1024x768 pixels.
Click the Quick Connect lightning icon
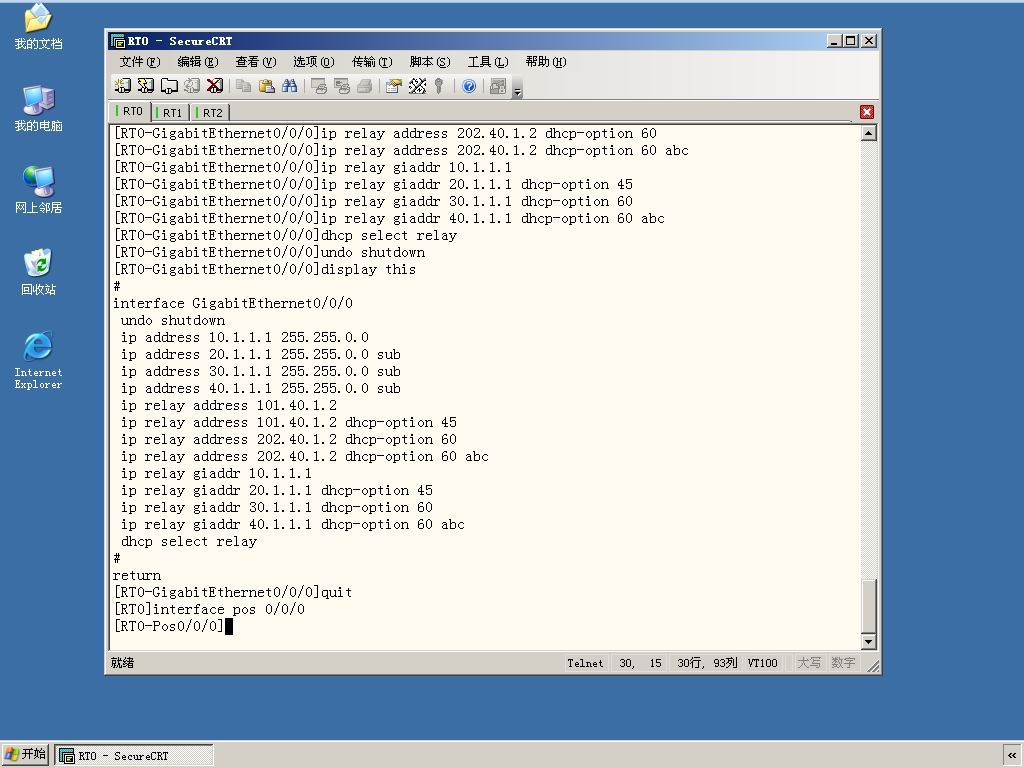[146, 86]
